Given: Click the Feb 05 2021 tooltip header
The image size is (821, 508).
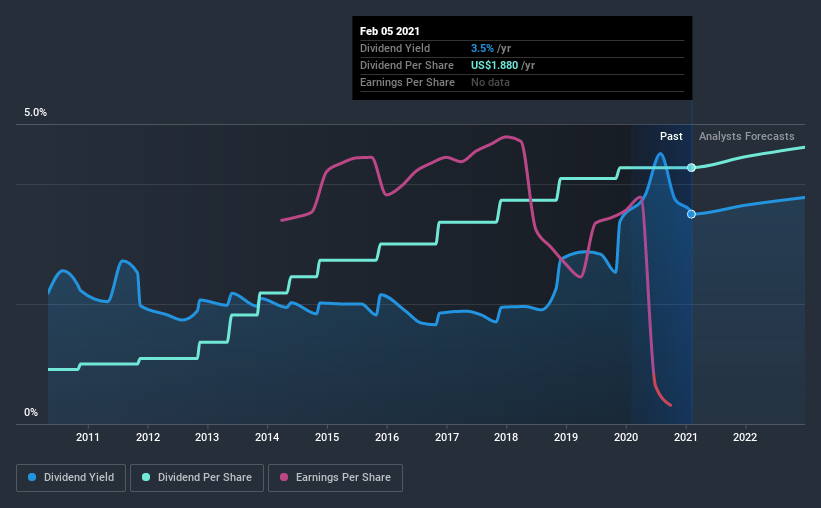Looking at the screenshot, I should click(x=390, y=31).
